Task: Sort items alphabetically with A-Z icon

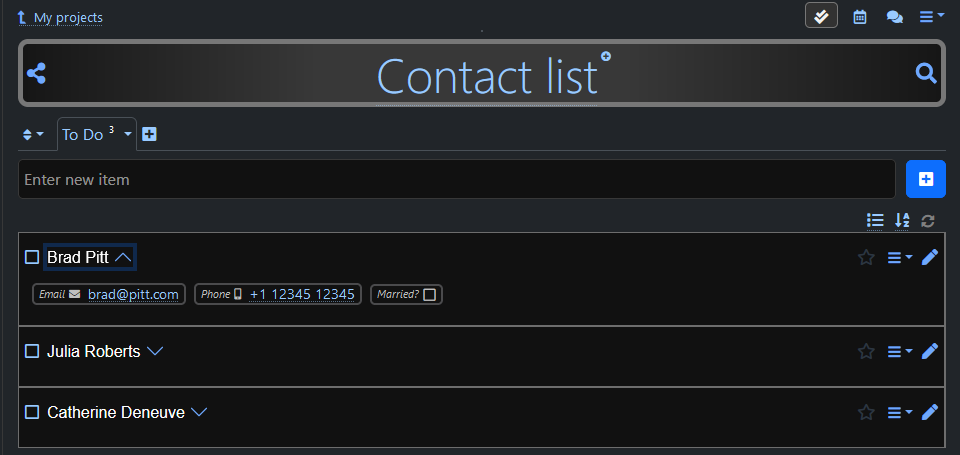Action: coord(902,220)
